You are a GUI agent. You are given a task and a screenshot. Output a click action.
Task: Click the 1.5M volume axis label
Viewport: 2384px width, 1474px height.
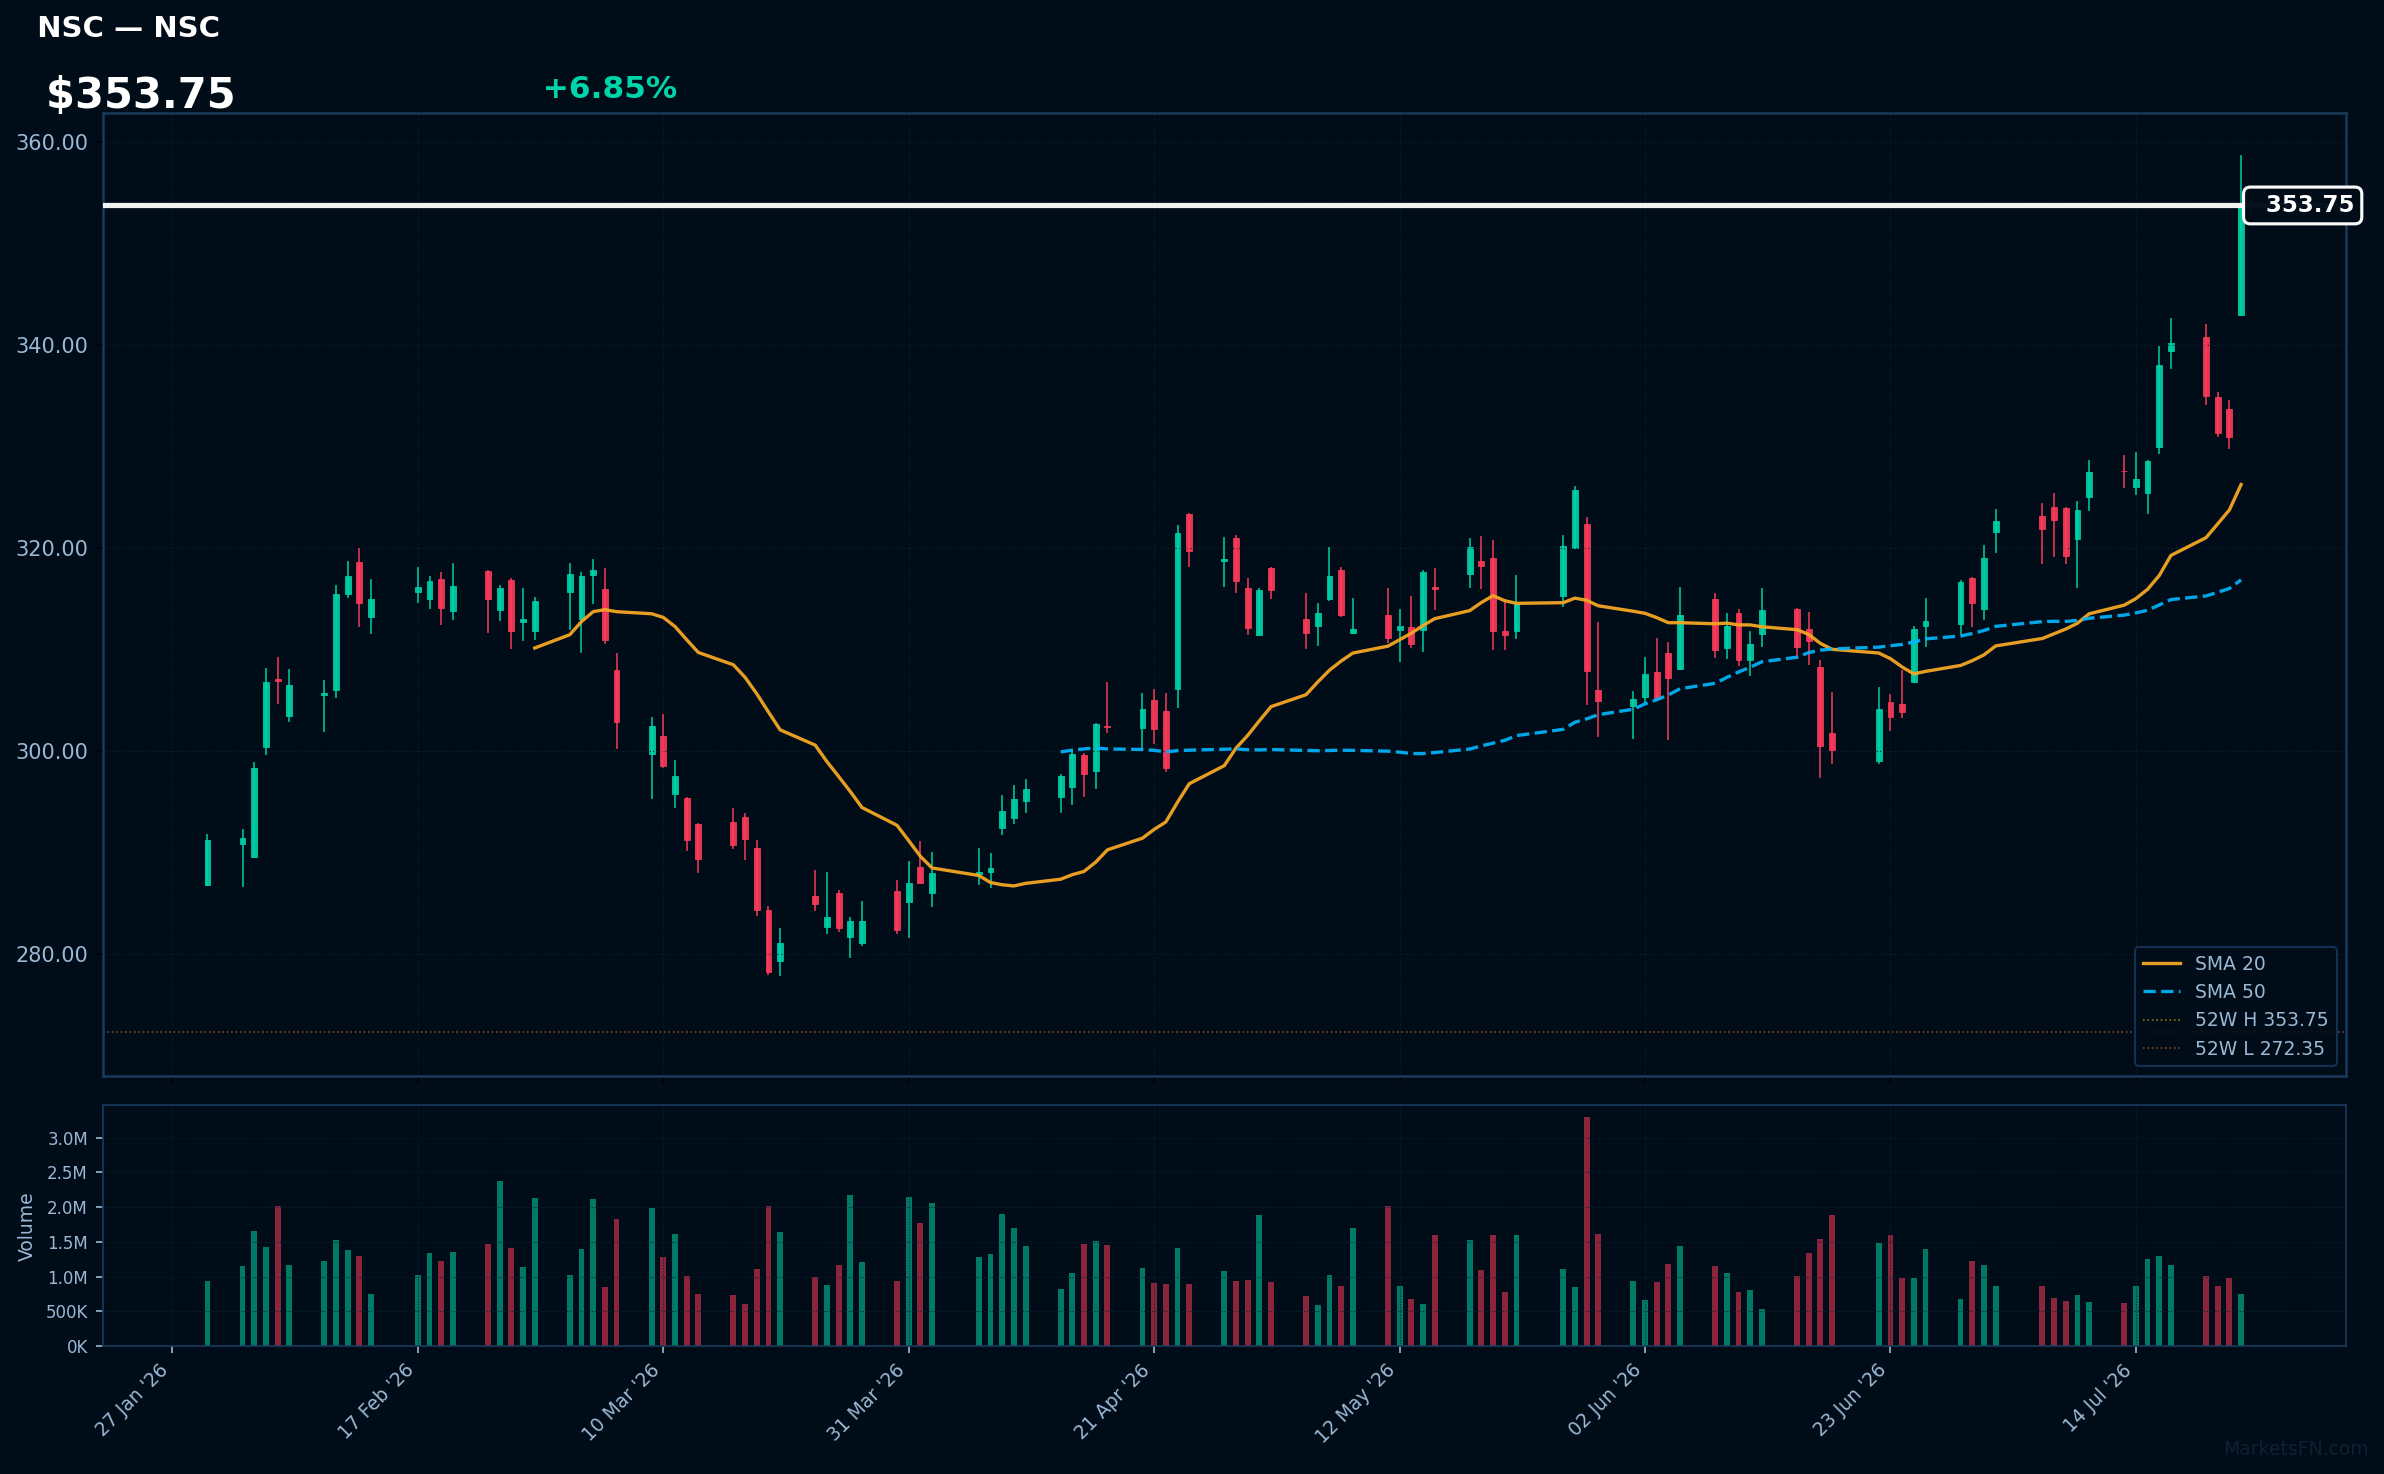click(x=68, y=1242)
